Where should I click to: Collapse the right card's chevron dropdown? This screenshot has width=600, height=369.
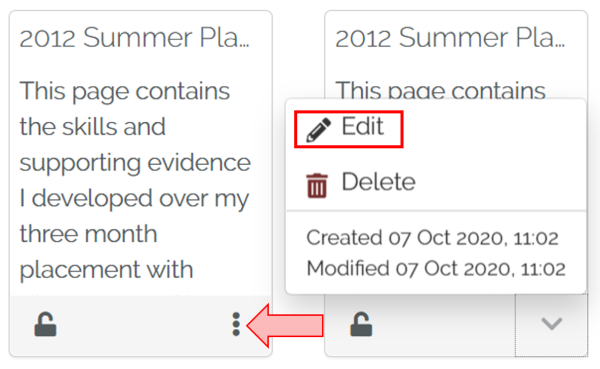(551, 325)
